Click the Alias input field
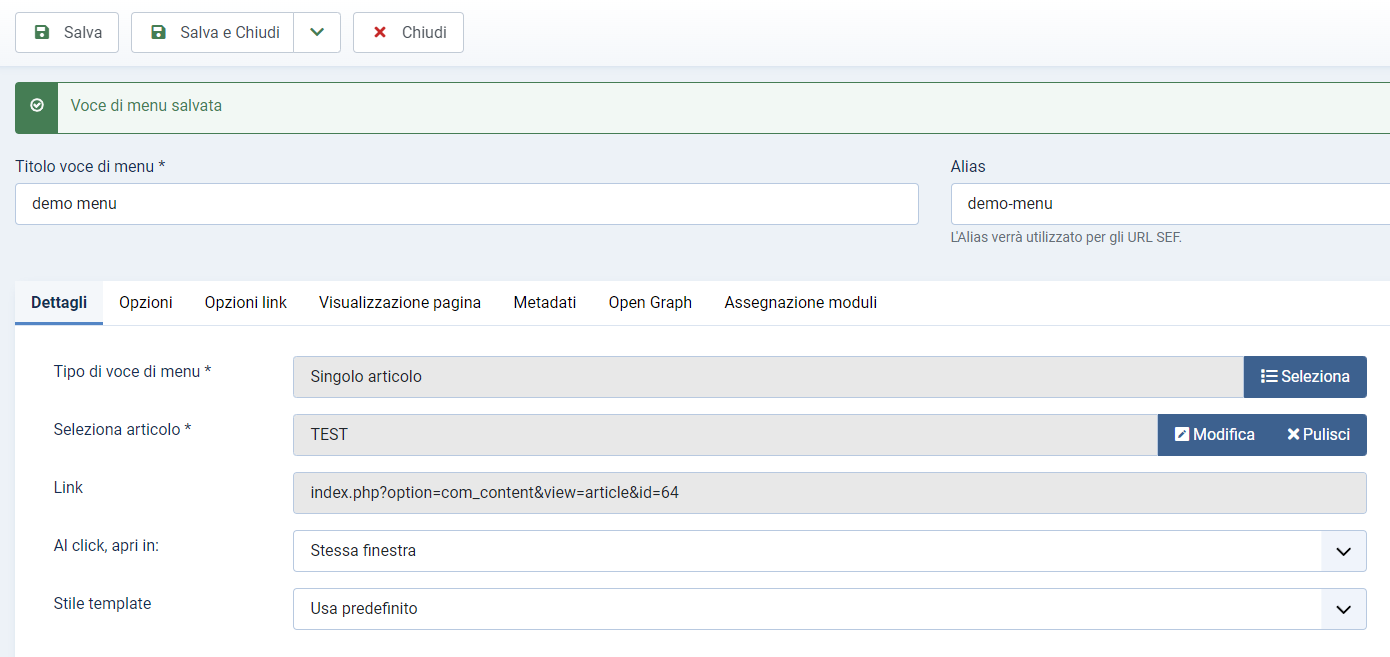This screenshot has width=1390, height=657. pyautogui.click(x=1168, y=204)
